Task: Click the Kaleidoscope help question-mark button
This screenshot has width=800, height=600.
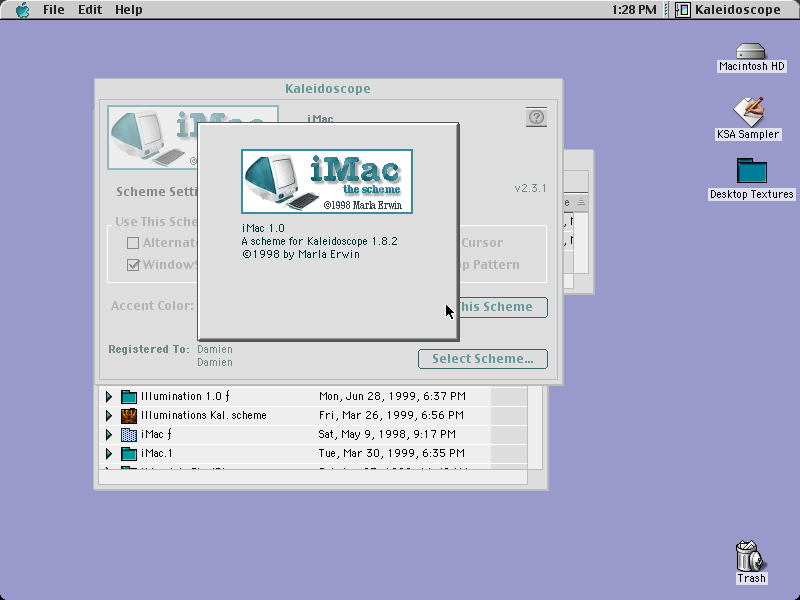Action: [536, 117]
